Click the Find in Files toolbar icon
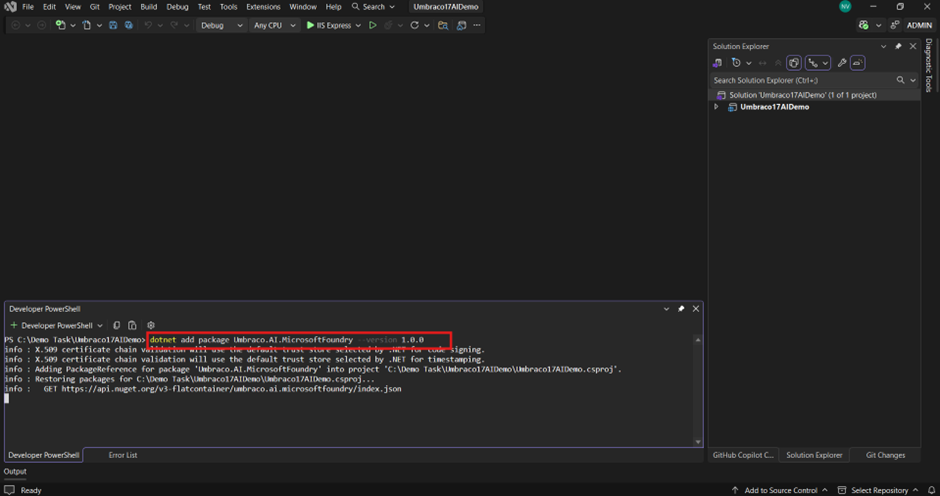The width and height of the screenshot is (940, 496). [443, 25]
